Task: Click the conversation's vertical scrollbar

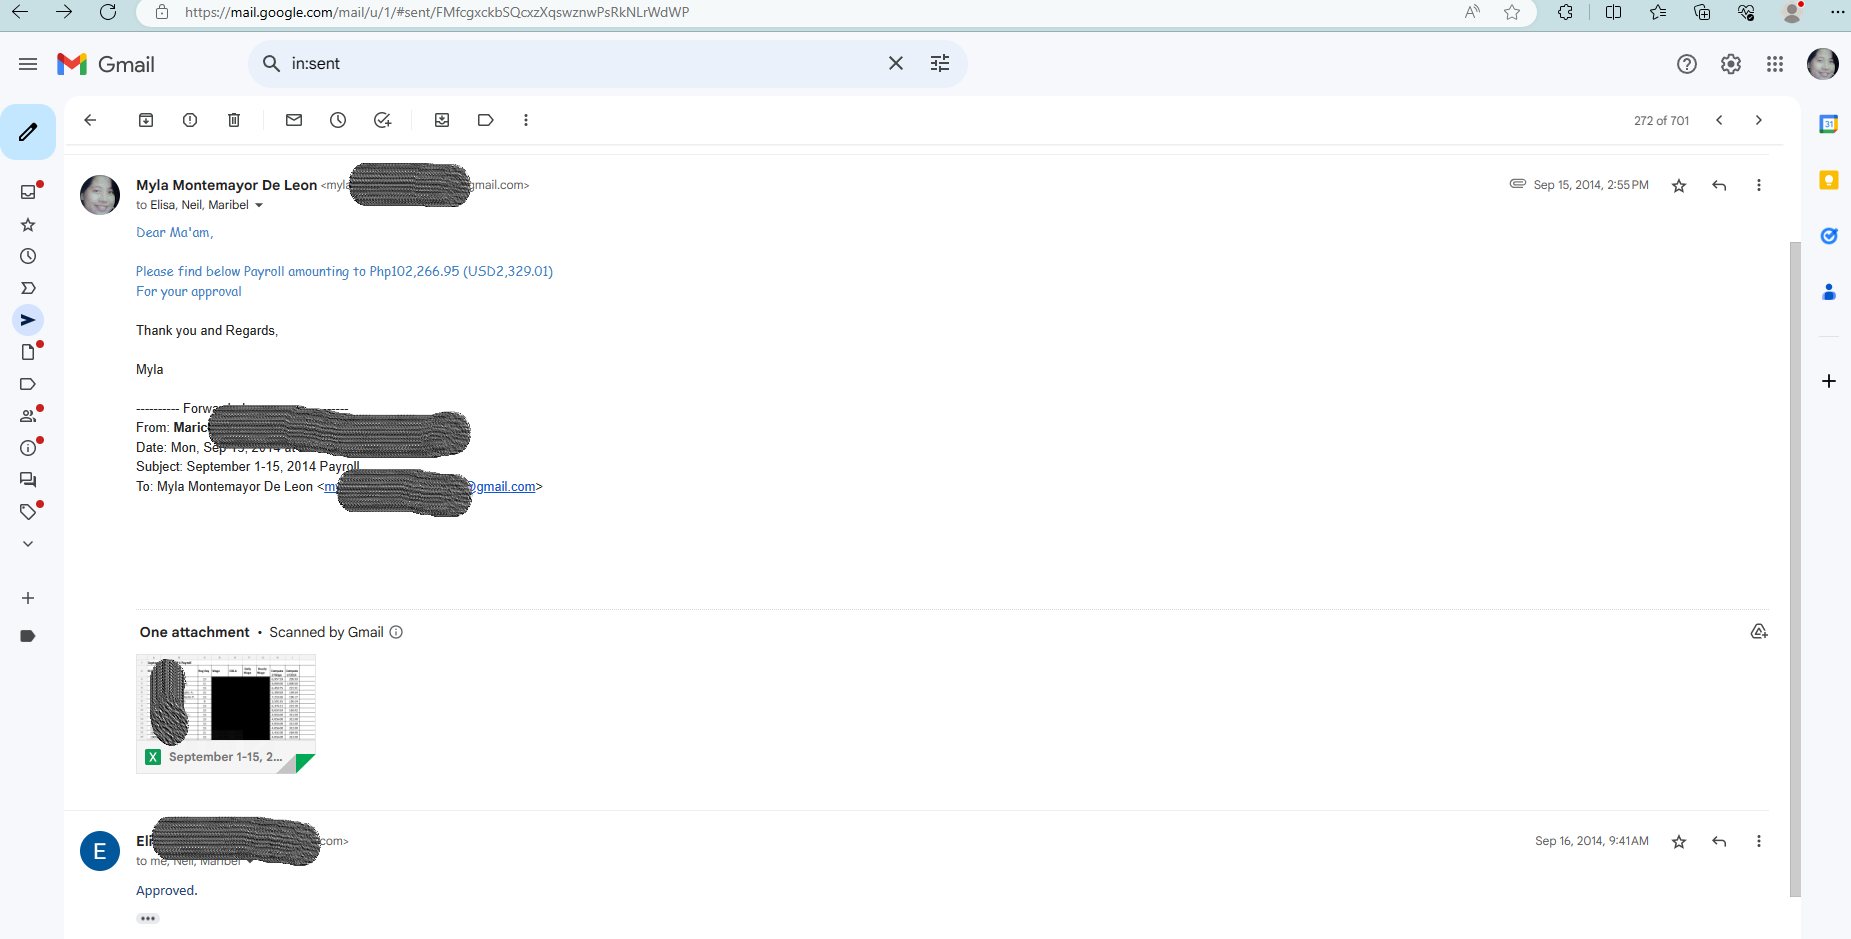Action: [x=1795, y=568]
